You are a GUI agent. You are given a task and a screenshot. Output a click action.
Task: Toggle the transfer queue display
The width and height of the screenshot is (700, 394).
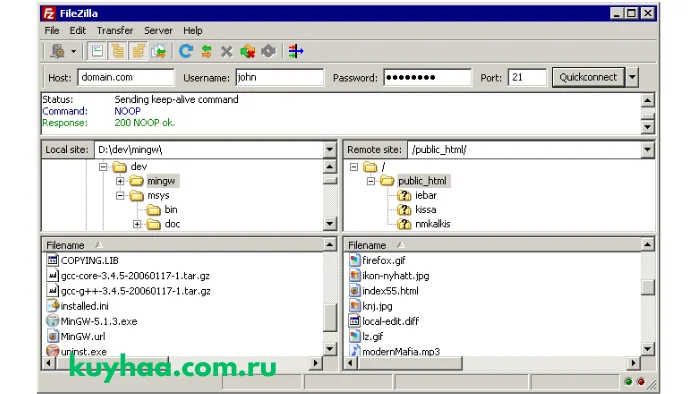(158, 51)
